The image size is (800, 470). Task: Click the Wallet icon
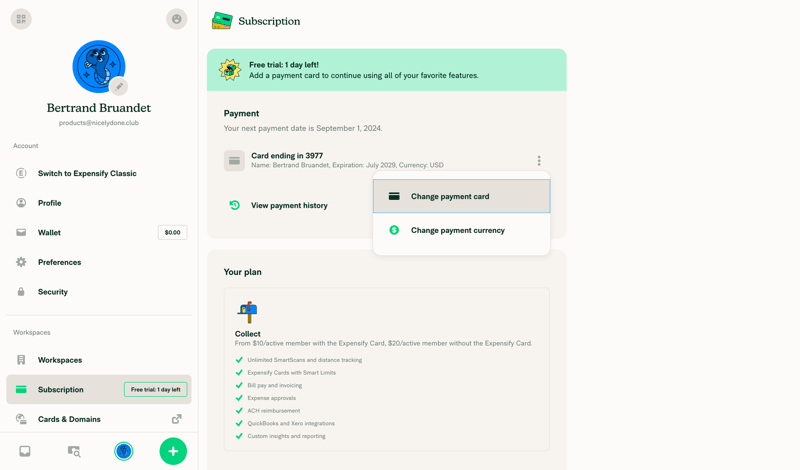coord(21,233)
